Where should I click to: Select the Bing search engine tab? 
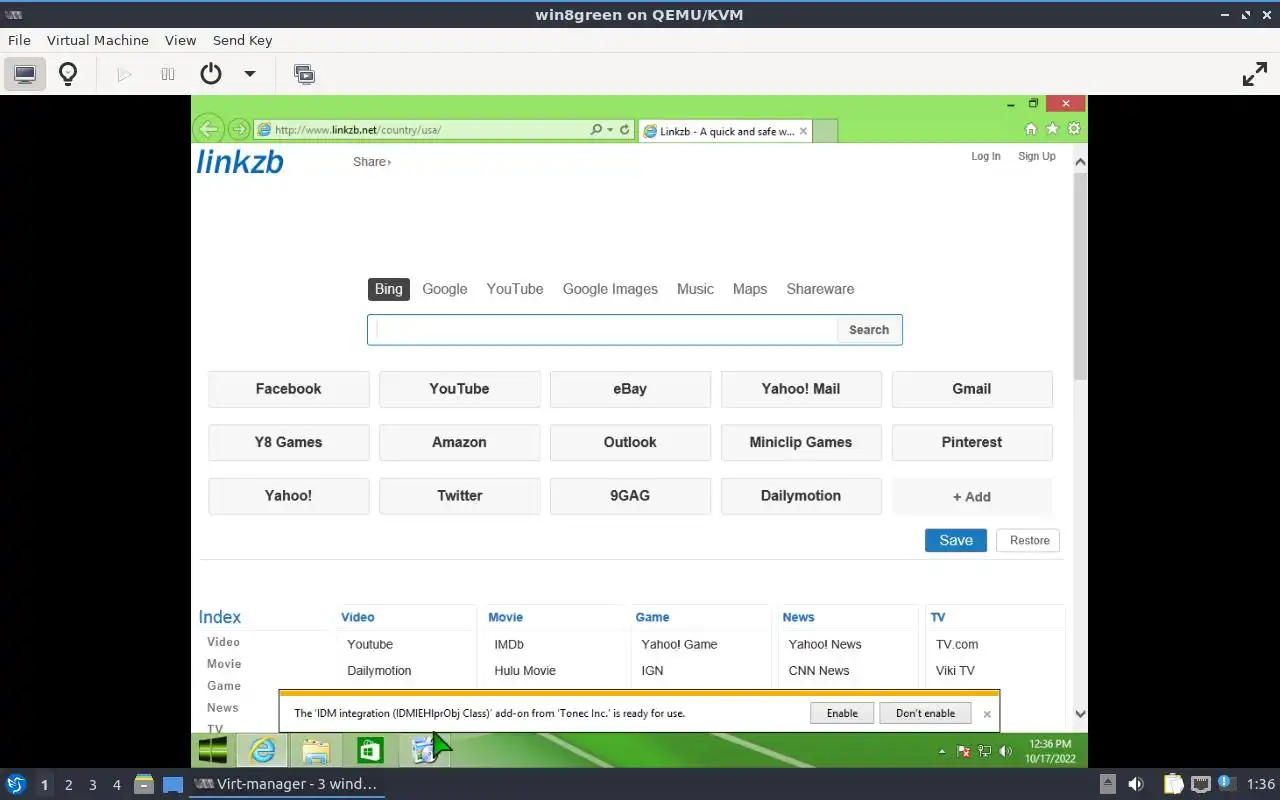[x=388, y=289]
